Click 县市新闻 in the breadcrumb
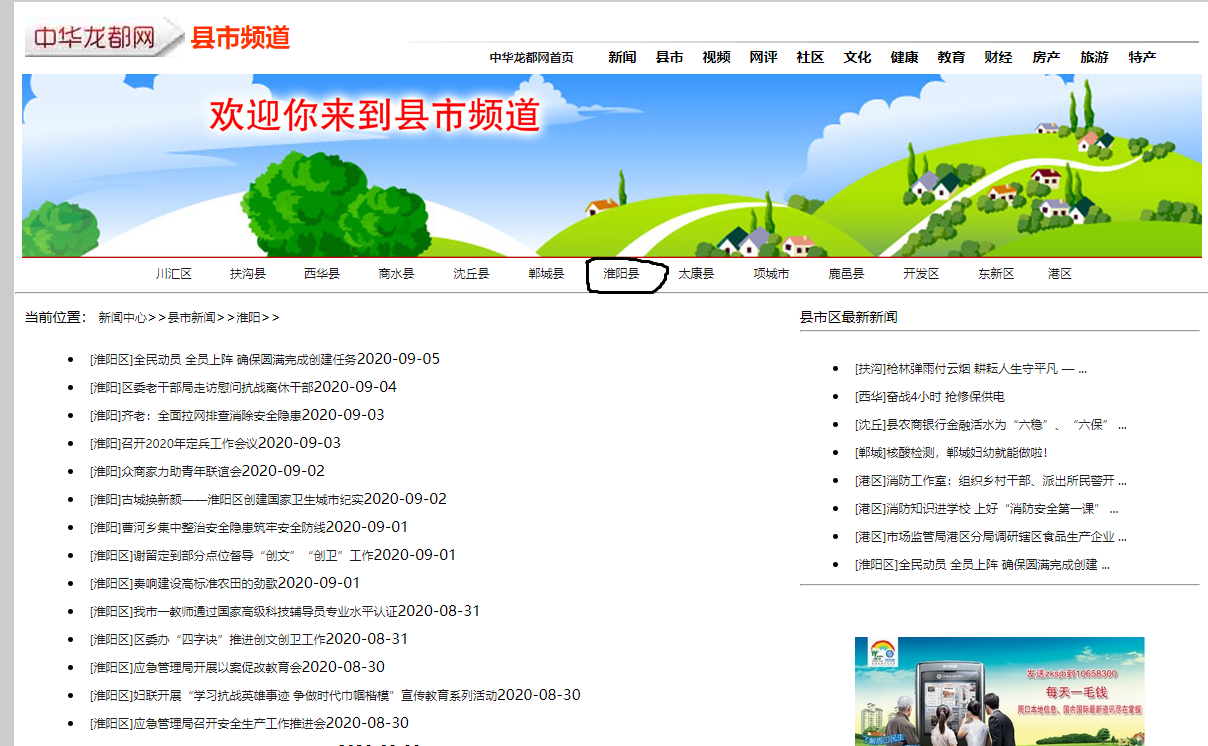This screenshot has height=746, width=1208. pos(191,318)
